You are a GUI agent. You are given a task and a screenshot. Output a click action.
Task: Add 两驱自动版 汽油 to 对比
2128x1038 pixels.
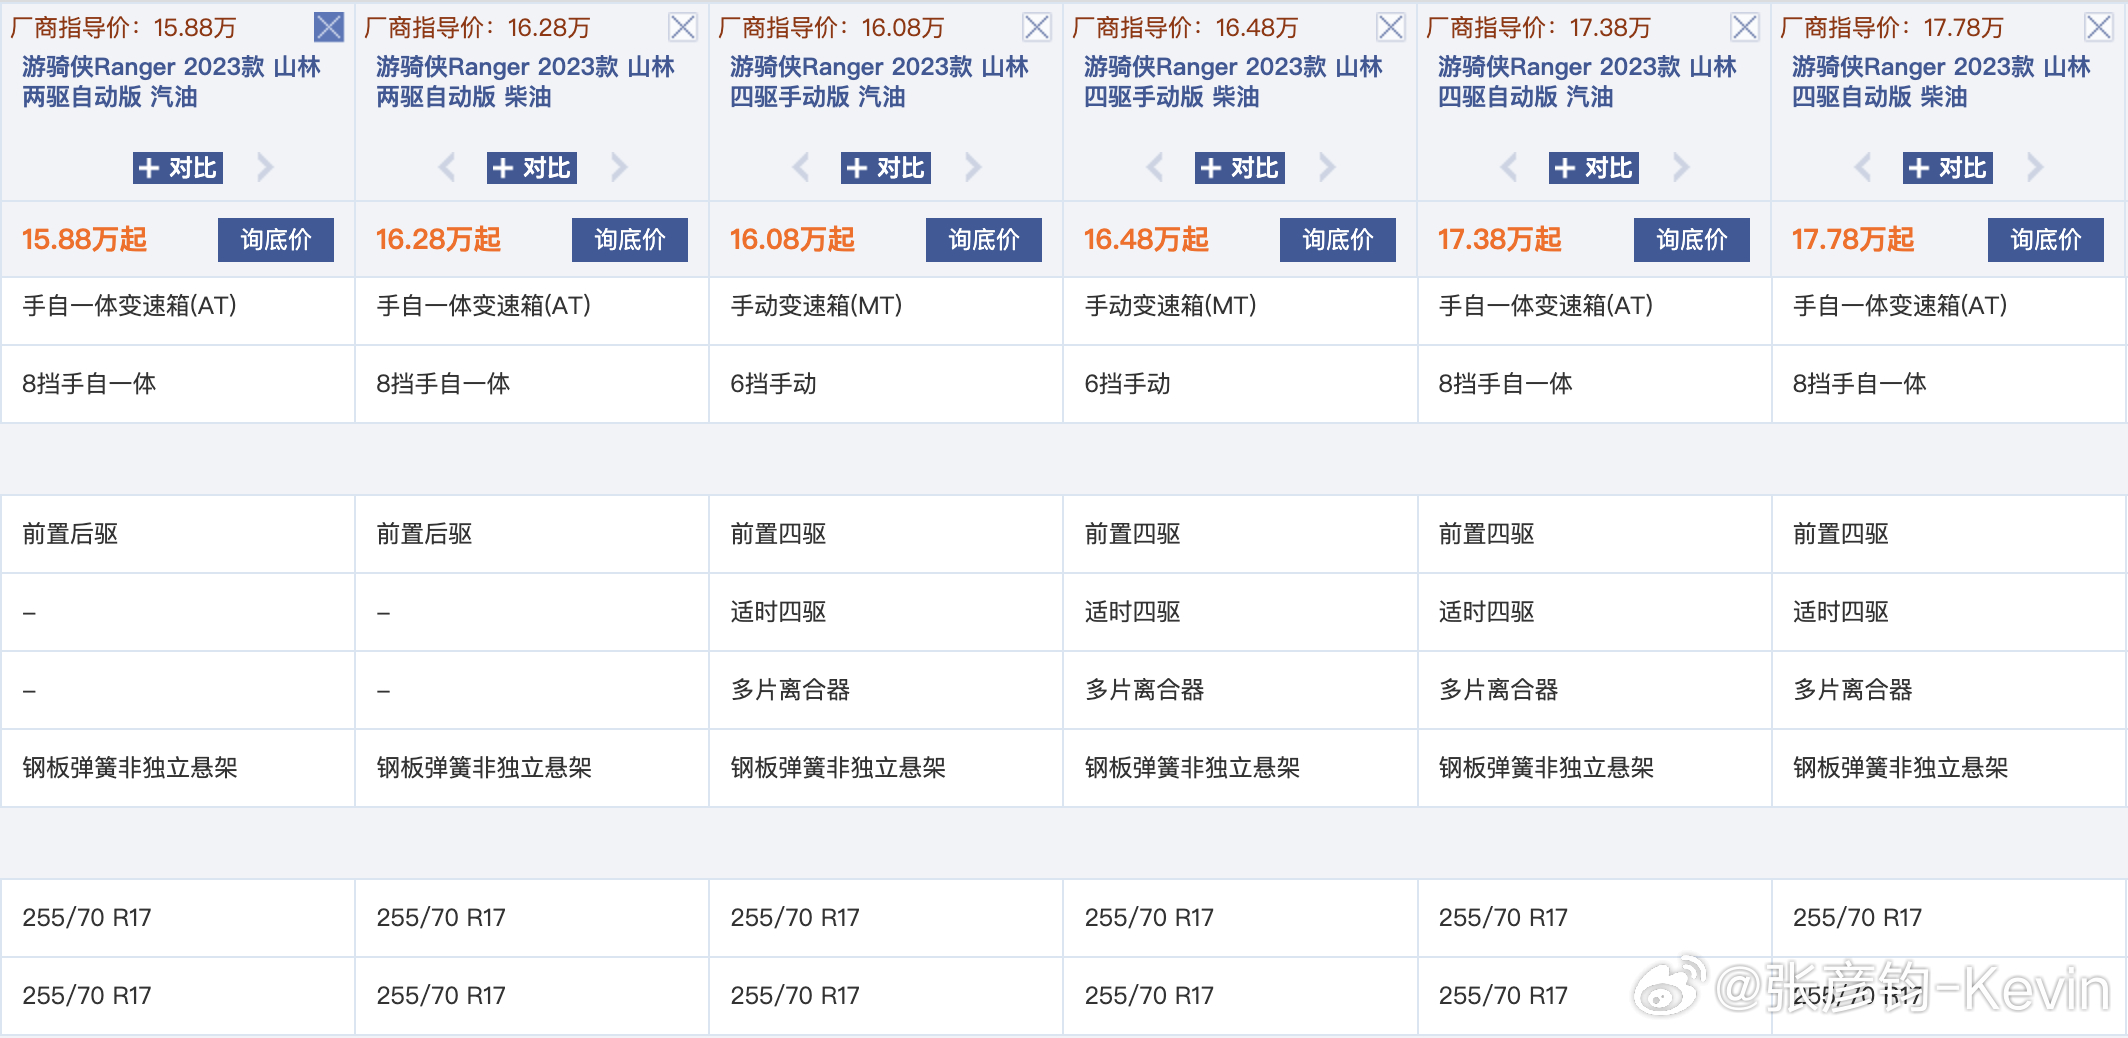point(178,168)
